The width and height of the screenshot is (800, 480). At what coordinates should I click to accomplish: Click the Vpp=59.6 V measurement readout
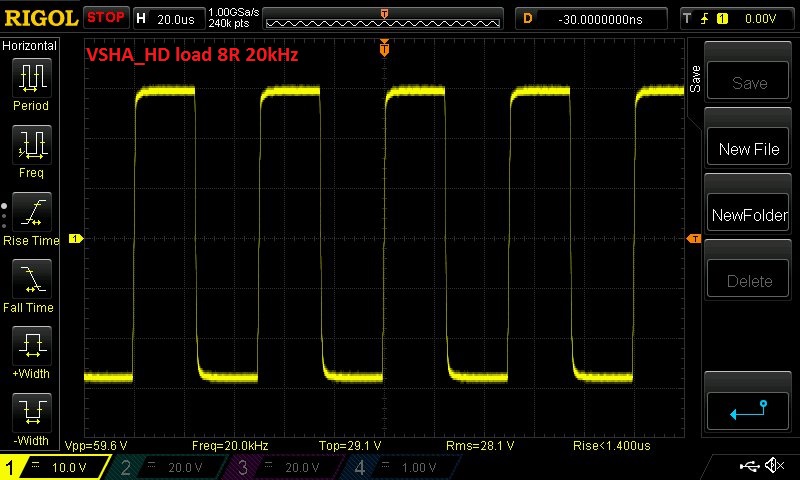[x=96, y=445]
